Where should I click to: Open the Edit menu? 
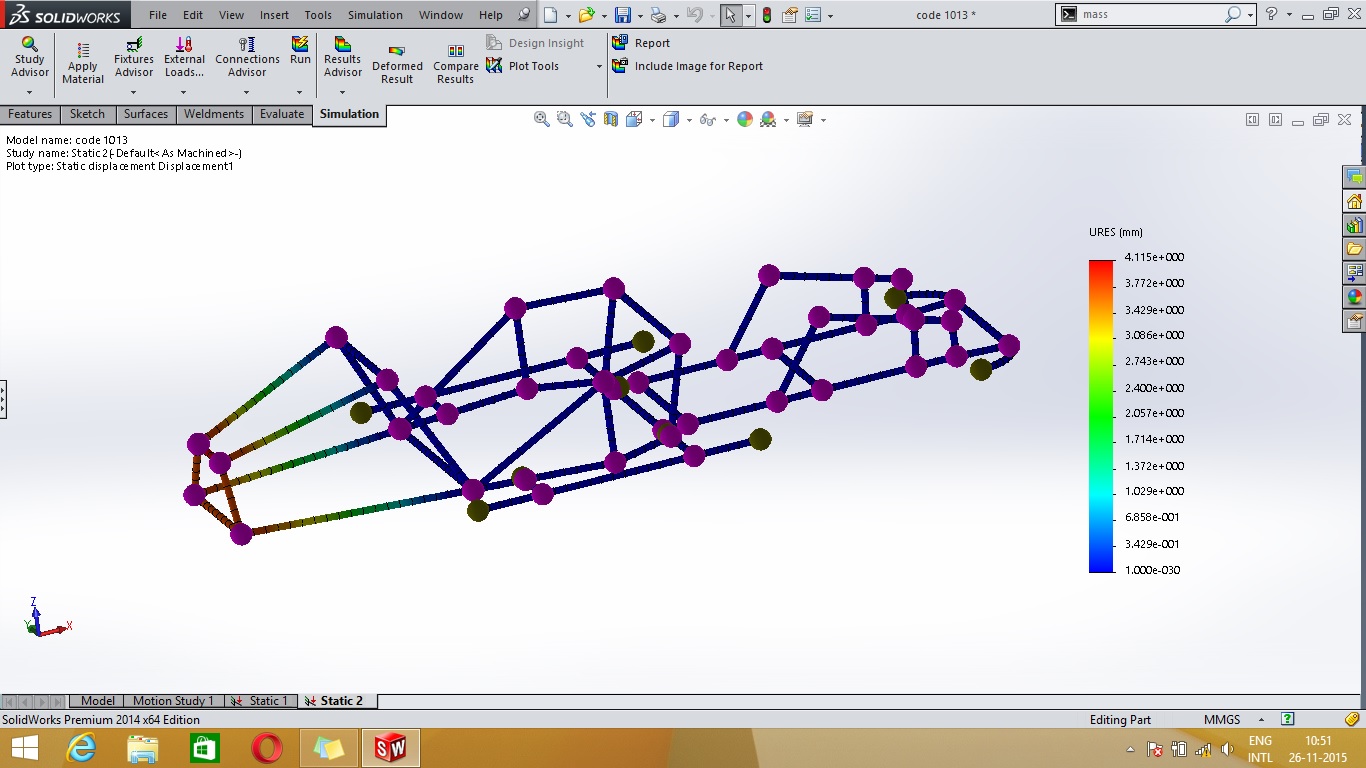click(193, 15)
